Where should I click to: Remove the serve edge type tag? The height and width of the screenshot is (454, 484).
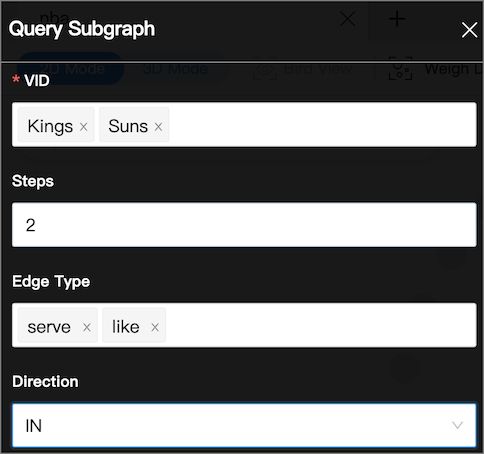pyautogui.click(x=87, y=327)
